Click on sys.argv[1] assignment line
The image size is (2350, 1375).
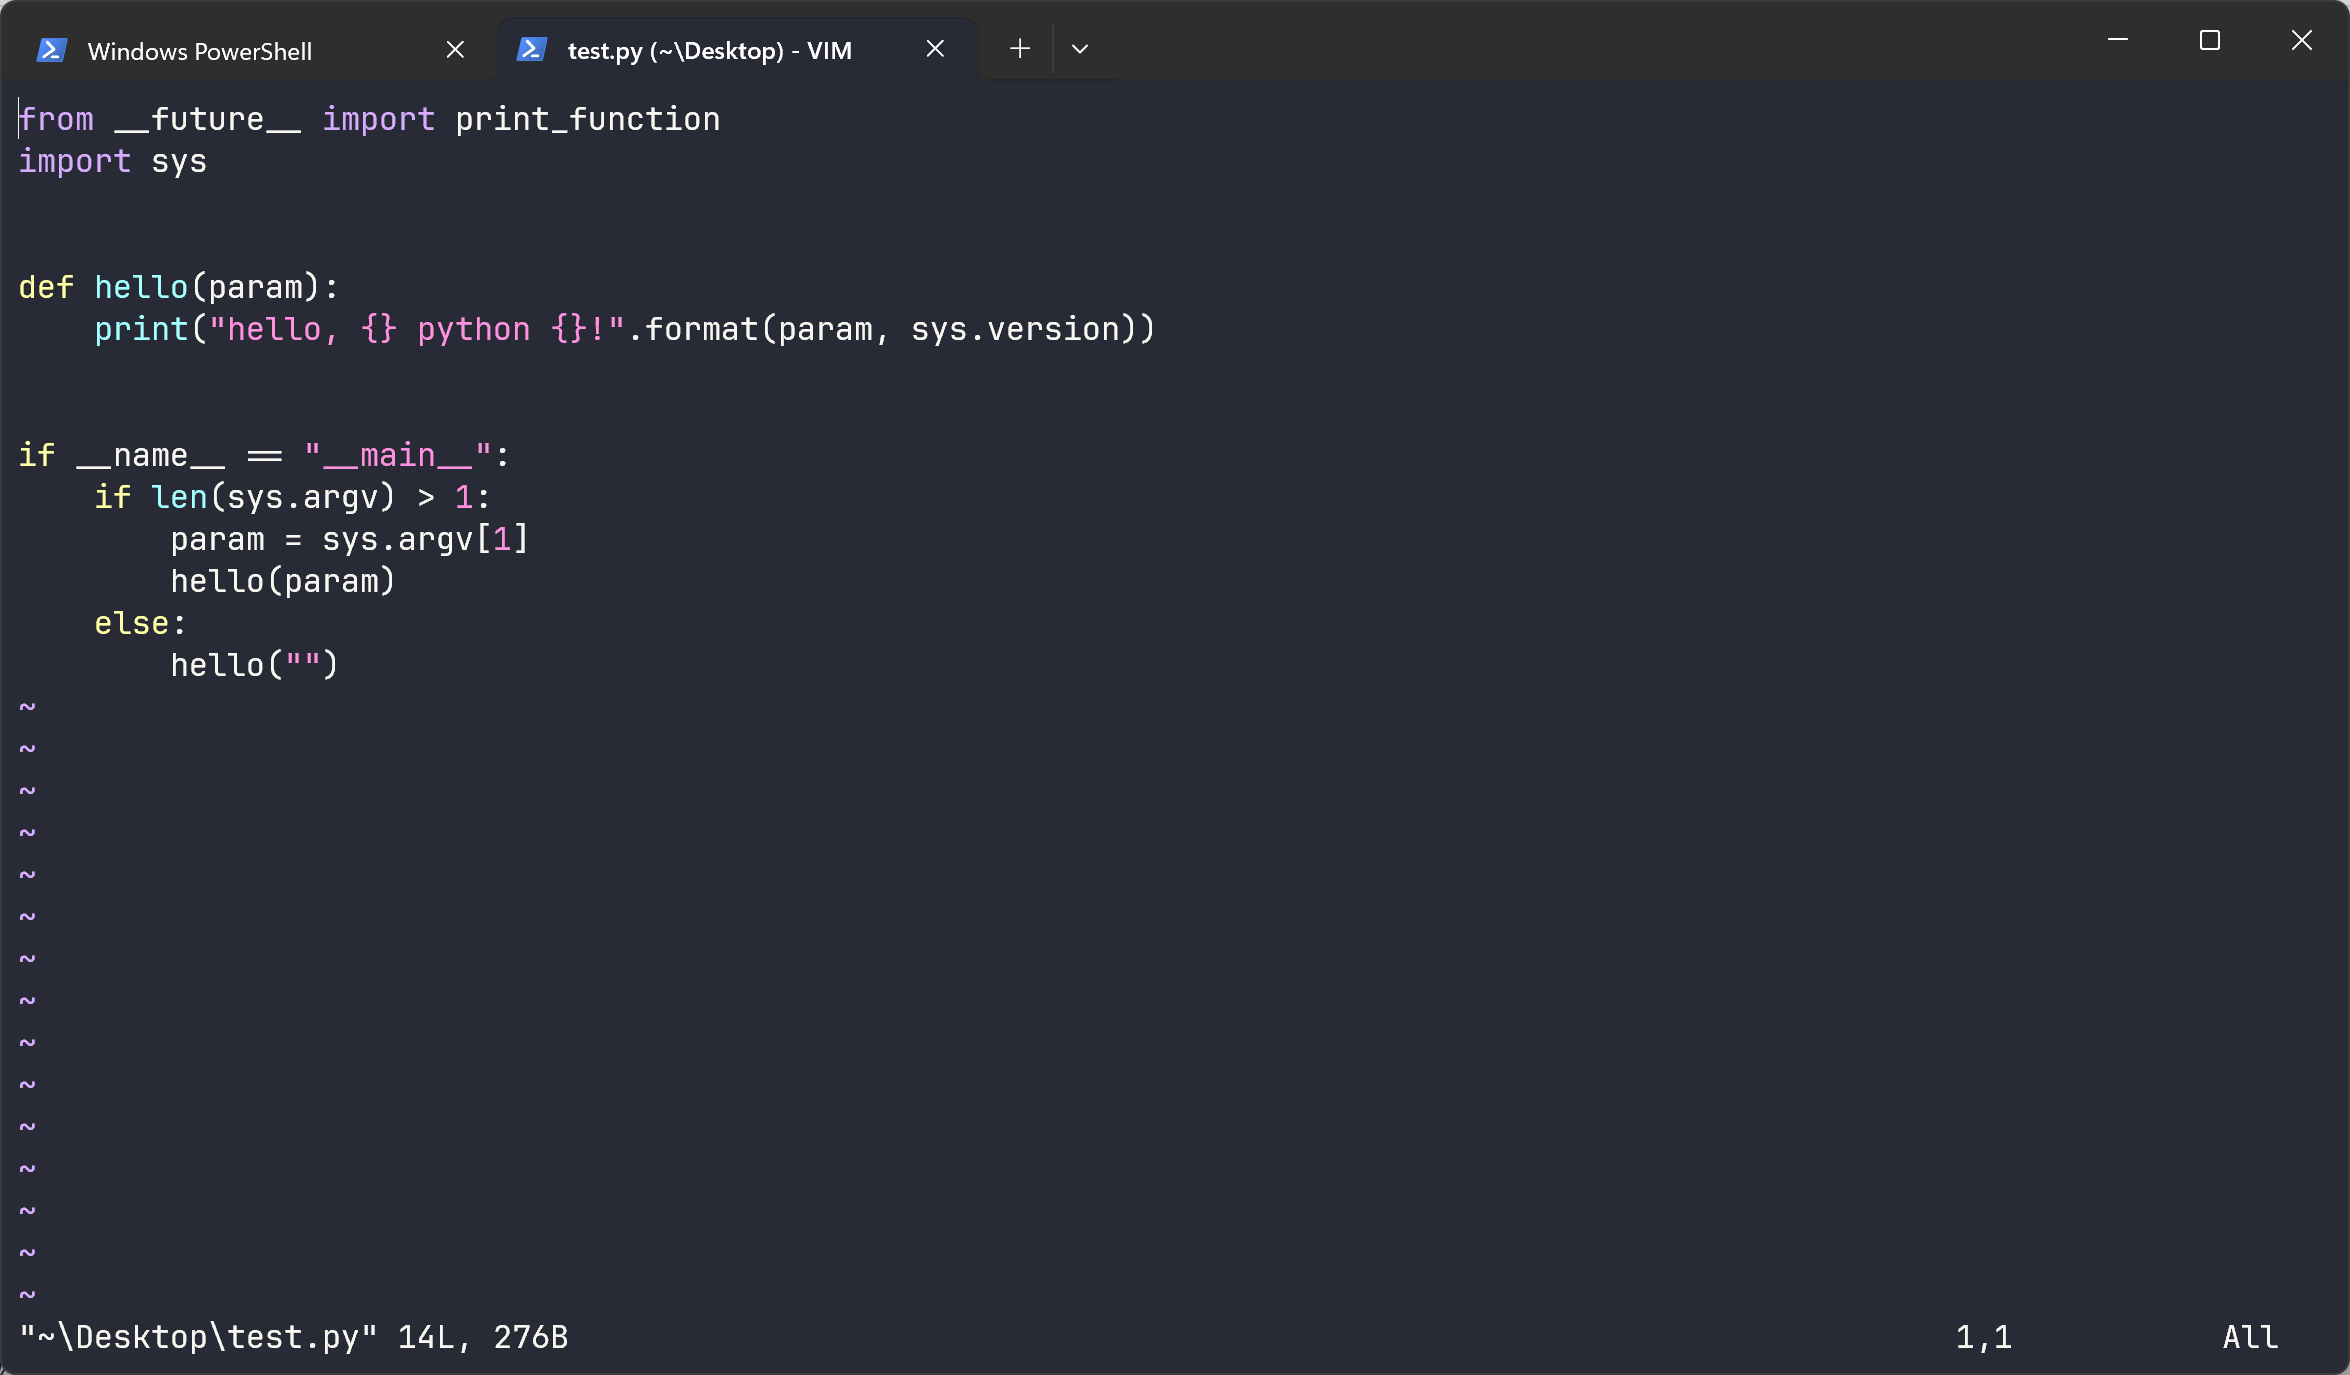tap(348, 540)
